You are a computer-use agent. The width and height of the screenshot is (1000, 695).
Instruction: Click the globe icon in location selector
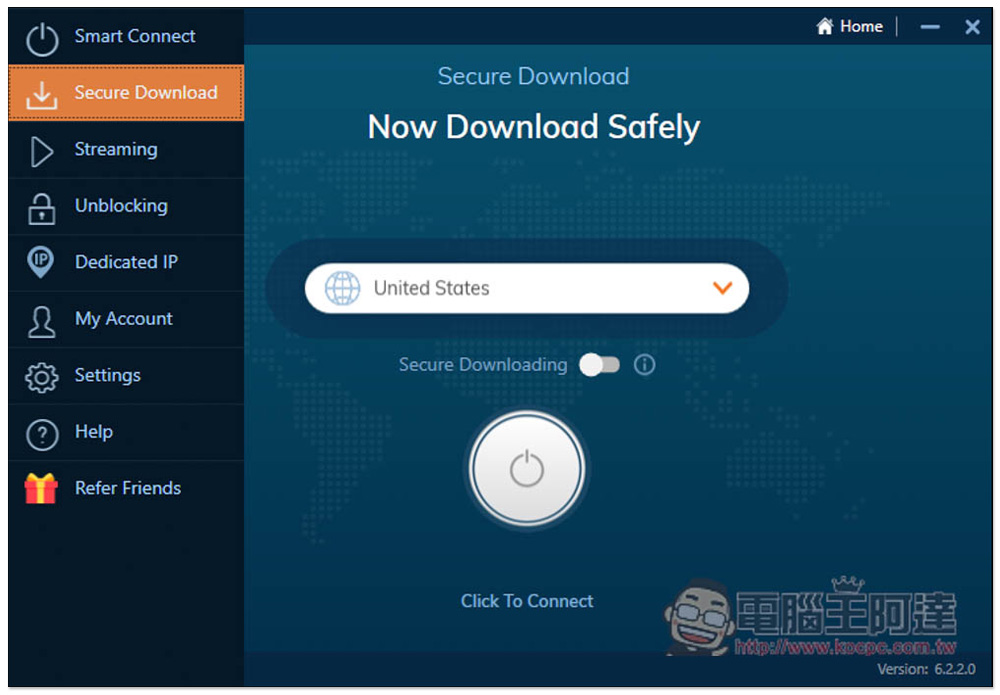click(343, 288)
